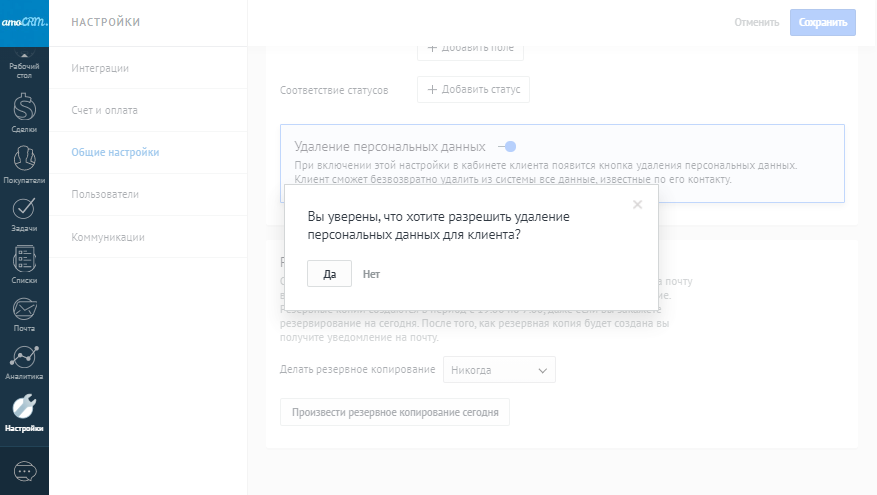Click the partially visible Добавить поле button
The width and height of the screenshot is (877, 495).
(470, 52)
